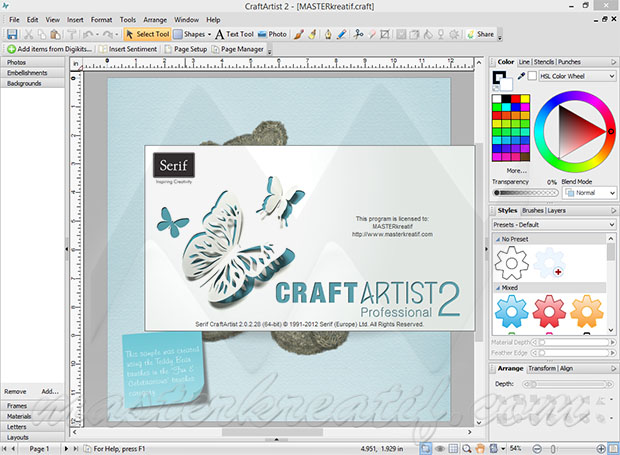This screenshot has width=620, height=455.
Task: Click the Save disk icon in toolbar
Action: [12, 34]
